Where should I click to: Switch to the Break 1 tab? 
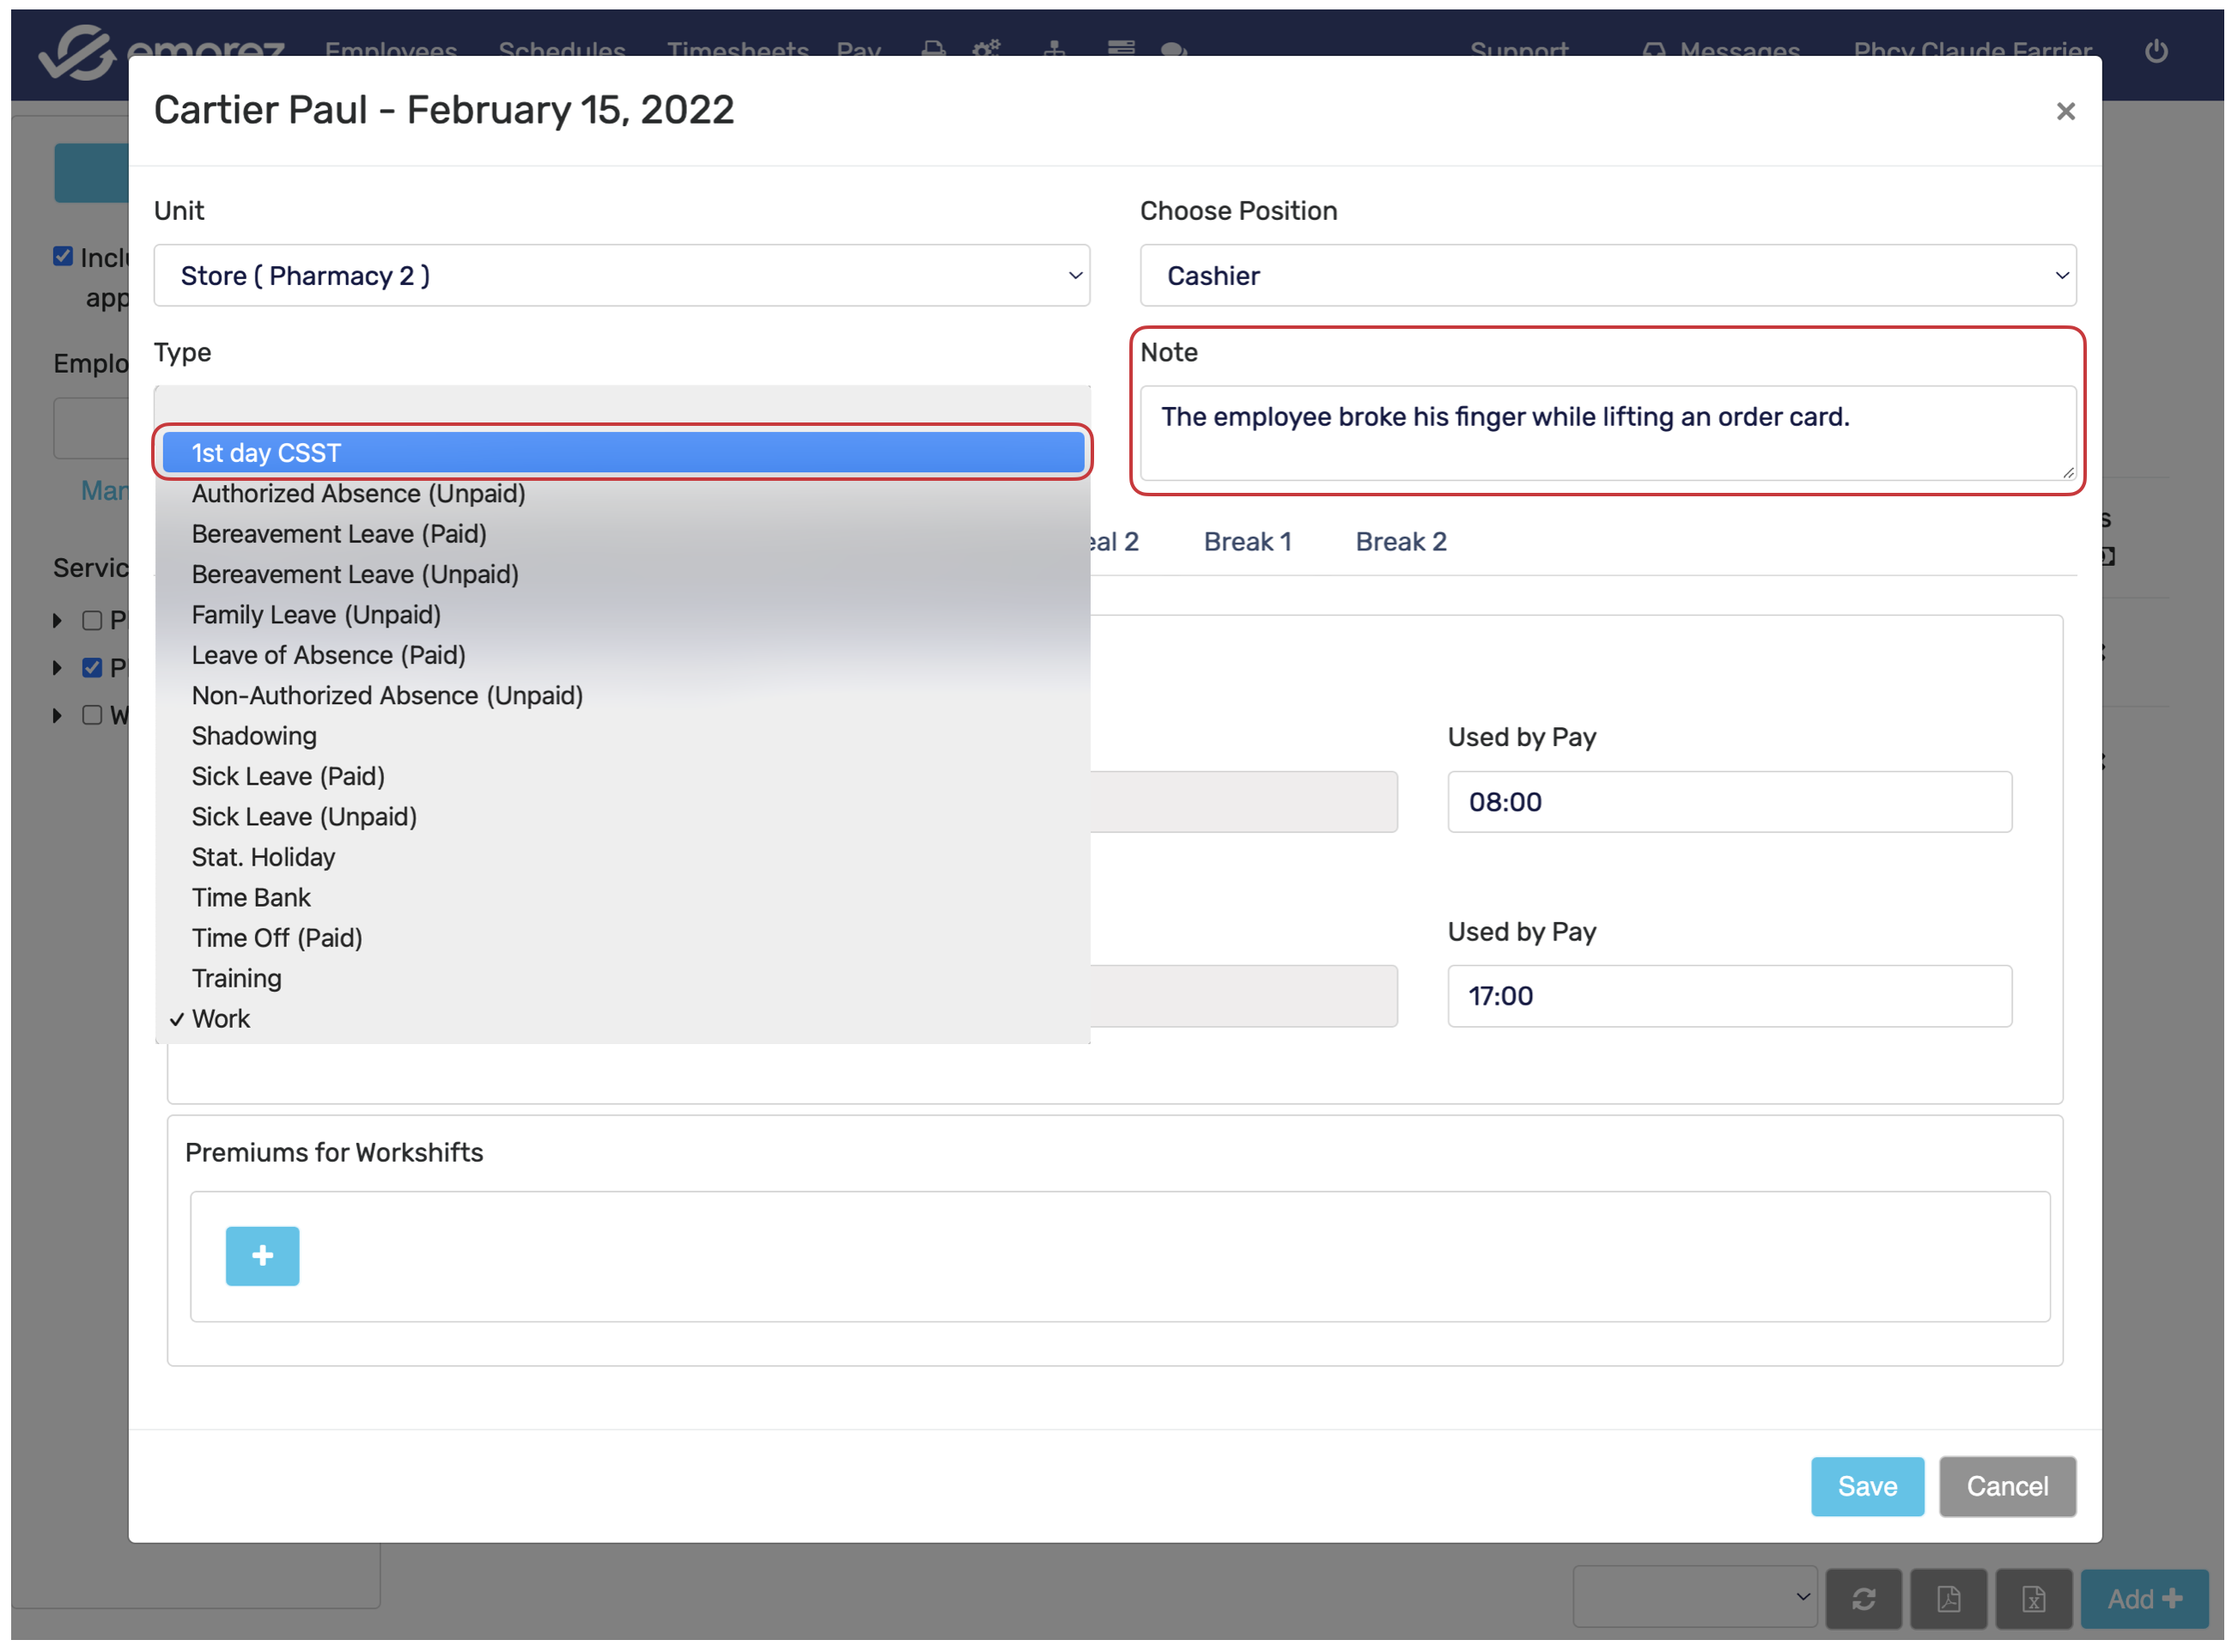click(x=1247, y=541)
